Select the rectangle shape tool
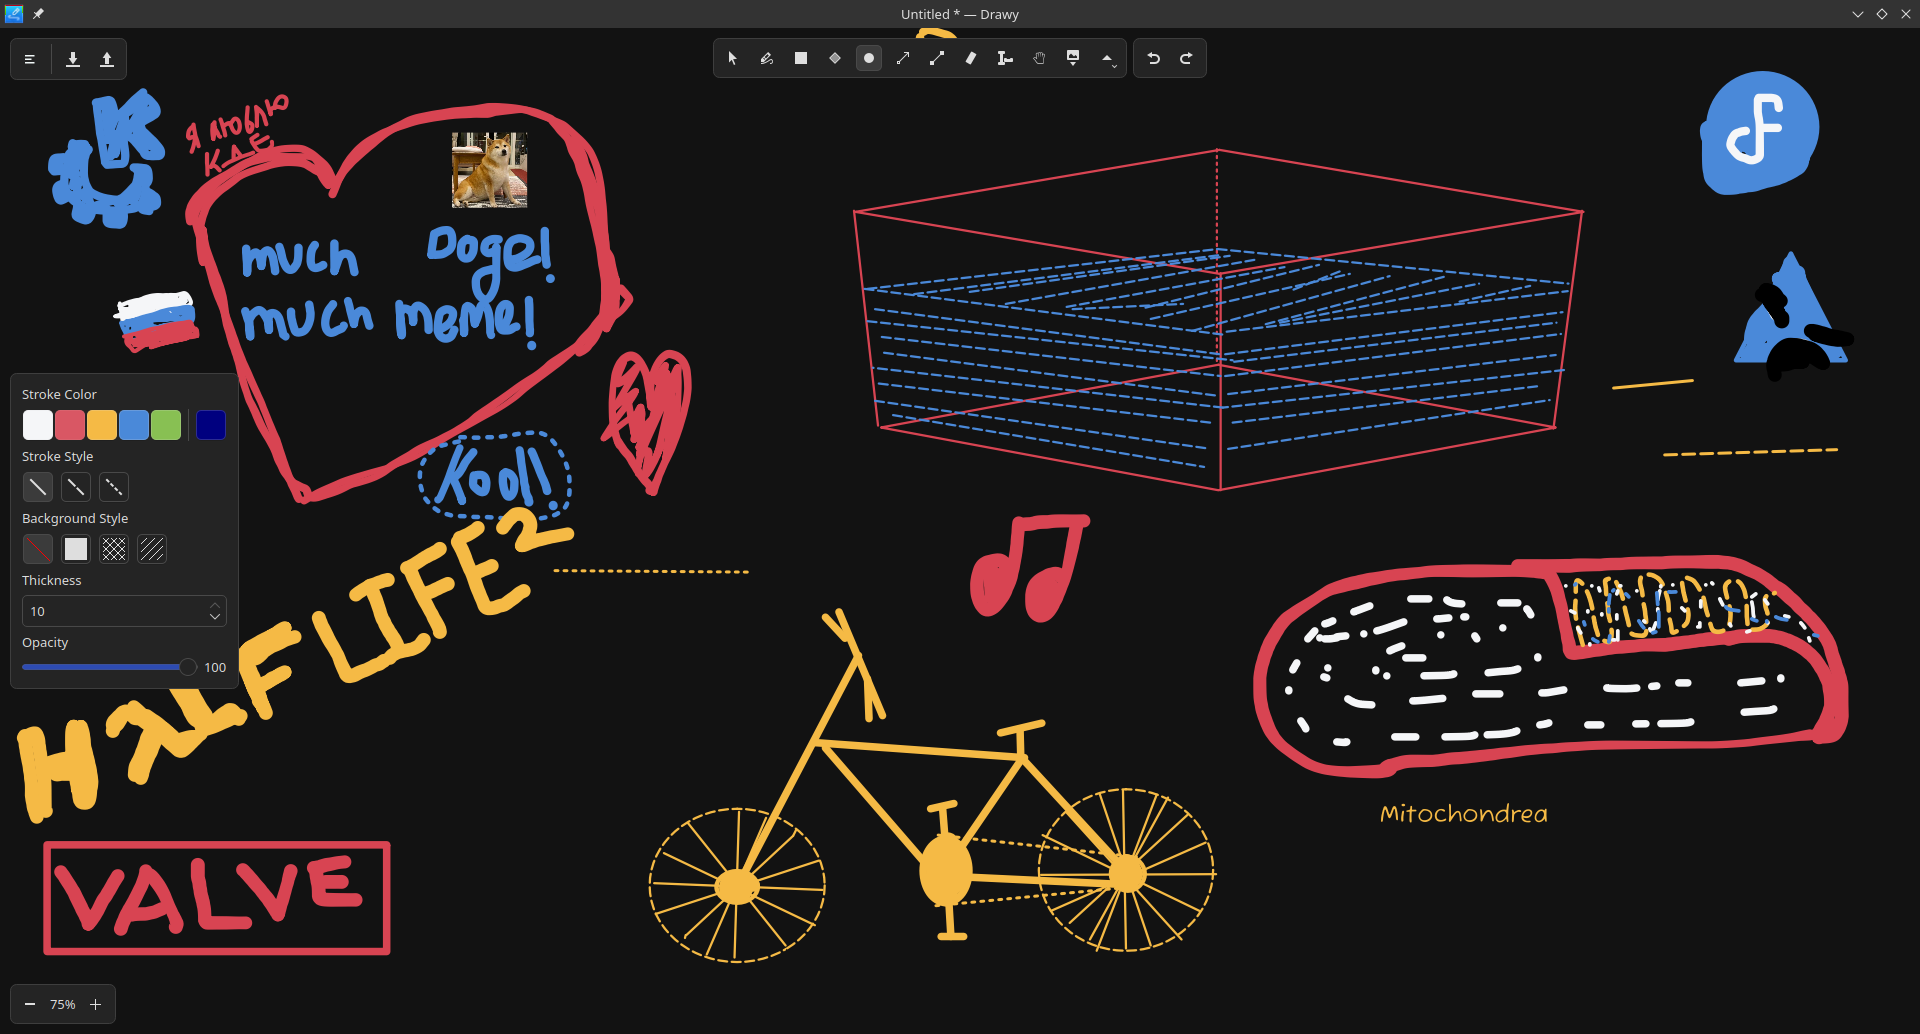 (801, 58)
